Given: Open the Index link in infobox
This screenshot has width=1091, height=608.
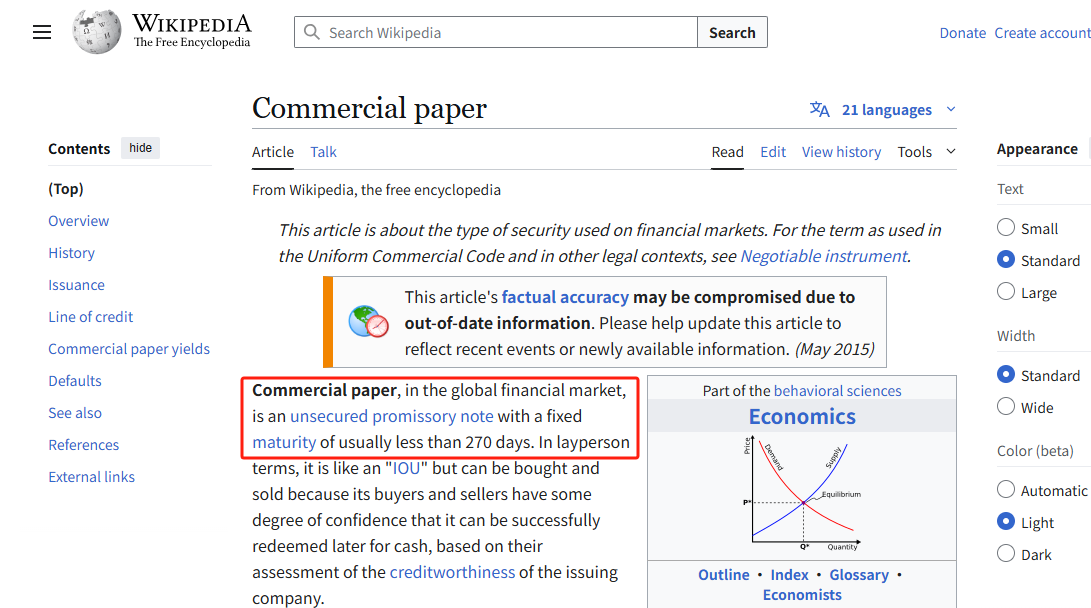Looking at the screenshot, I should coord(789,575).
